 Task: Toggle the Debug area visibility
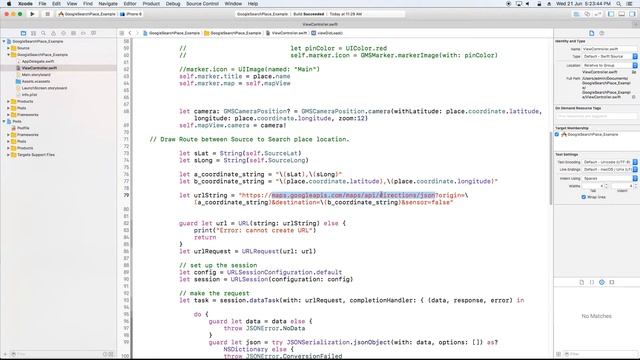[x=622, y=14]
